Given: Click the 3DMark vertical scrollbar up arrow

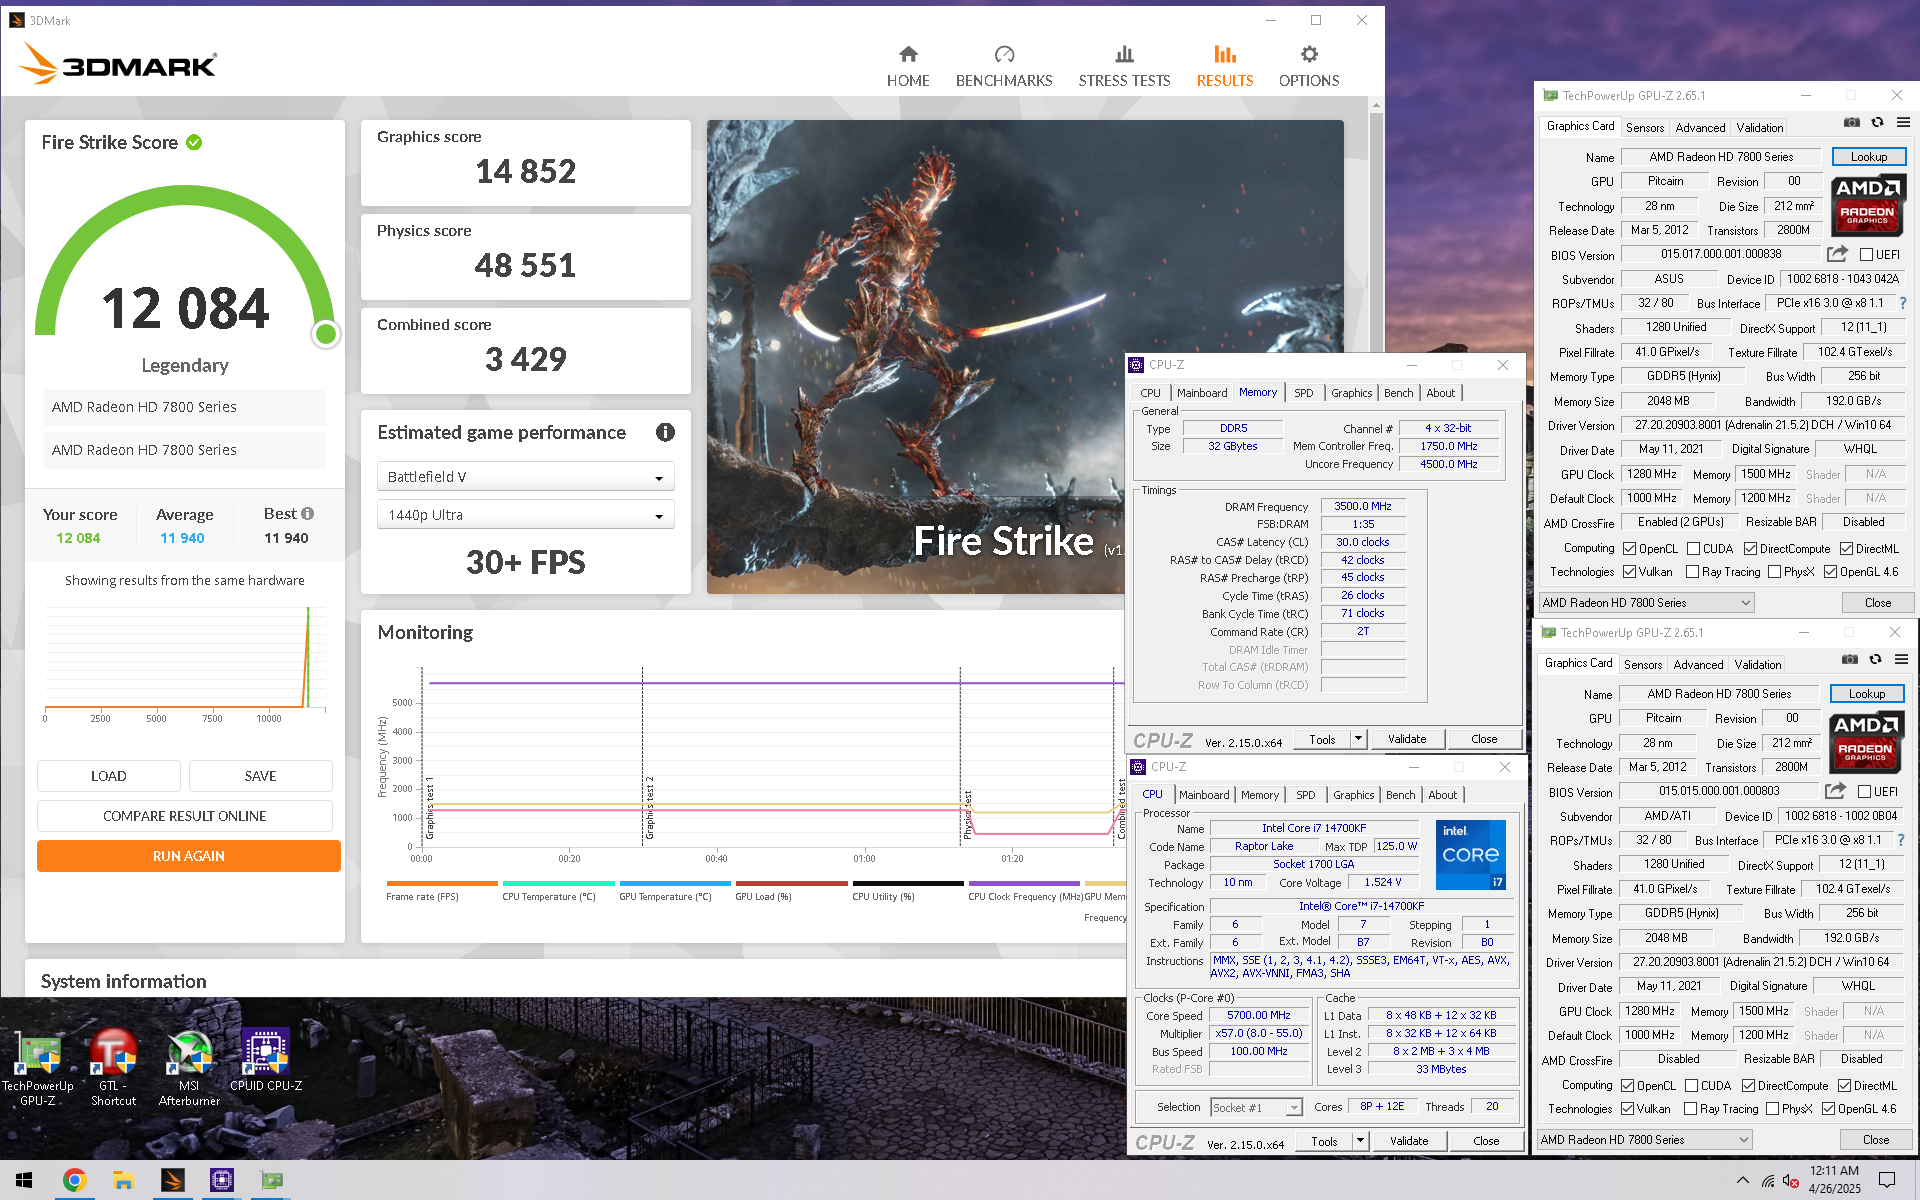Looking at the screenshot, I should pos(1376,104).
